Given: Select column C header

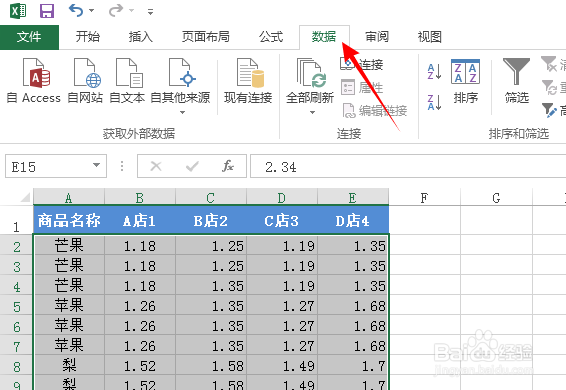Looking at the screenshot, I should point(211,198).
